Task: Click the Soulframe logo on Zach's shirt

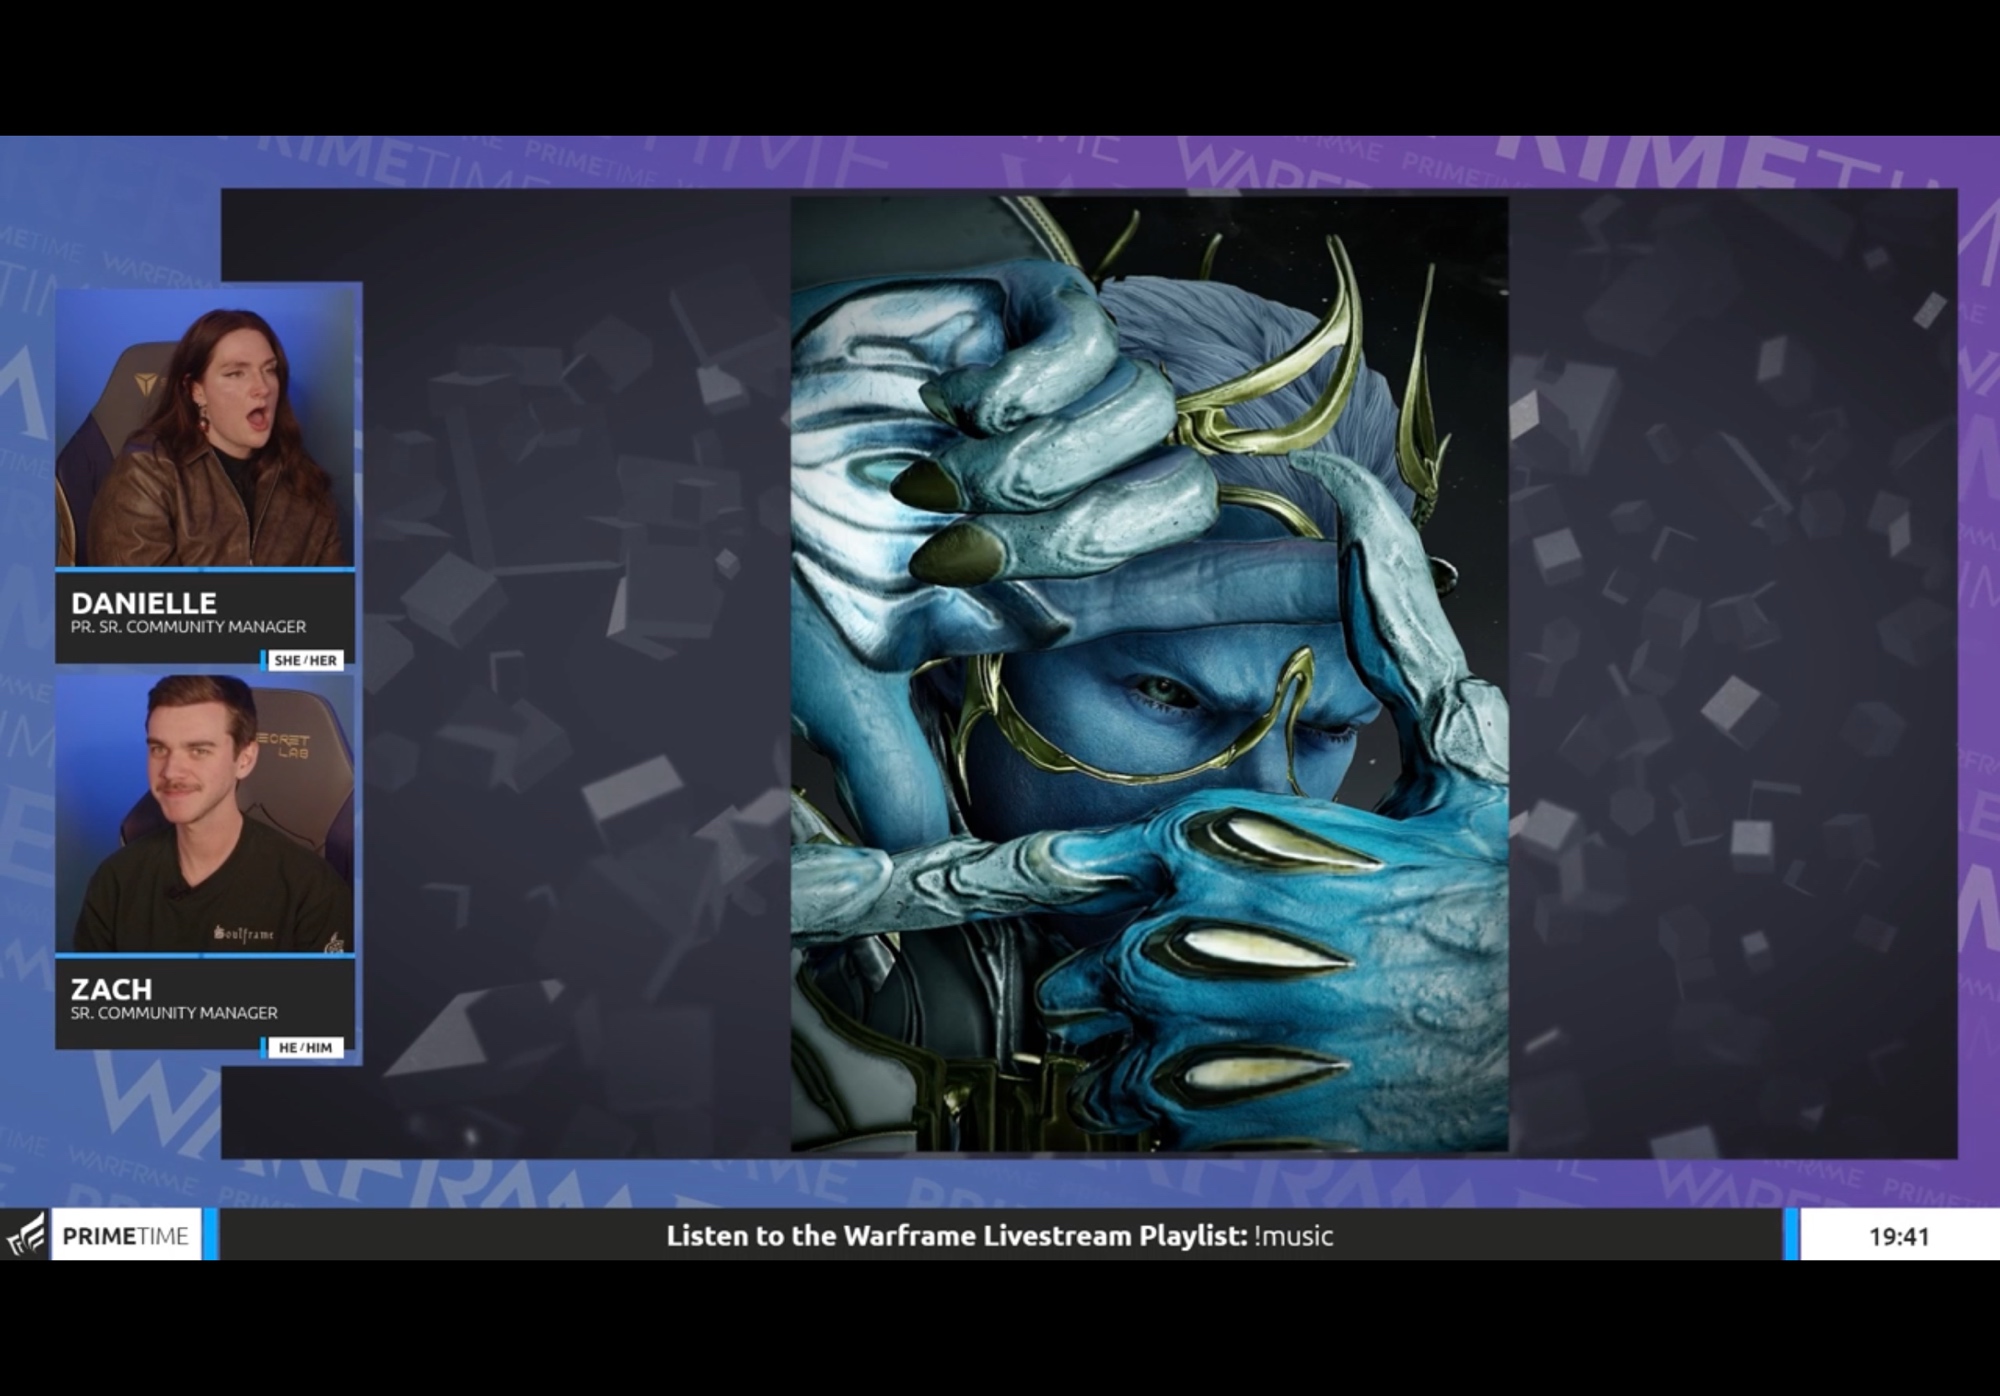Action: click(x=244, y=934)
